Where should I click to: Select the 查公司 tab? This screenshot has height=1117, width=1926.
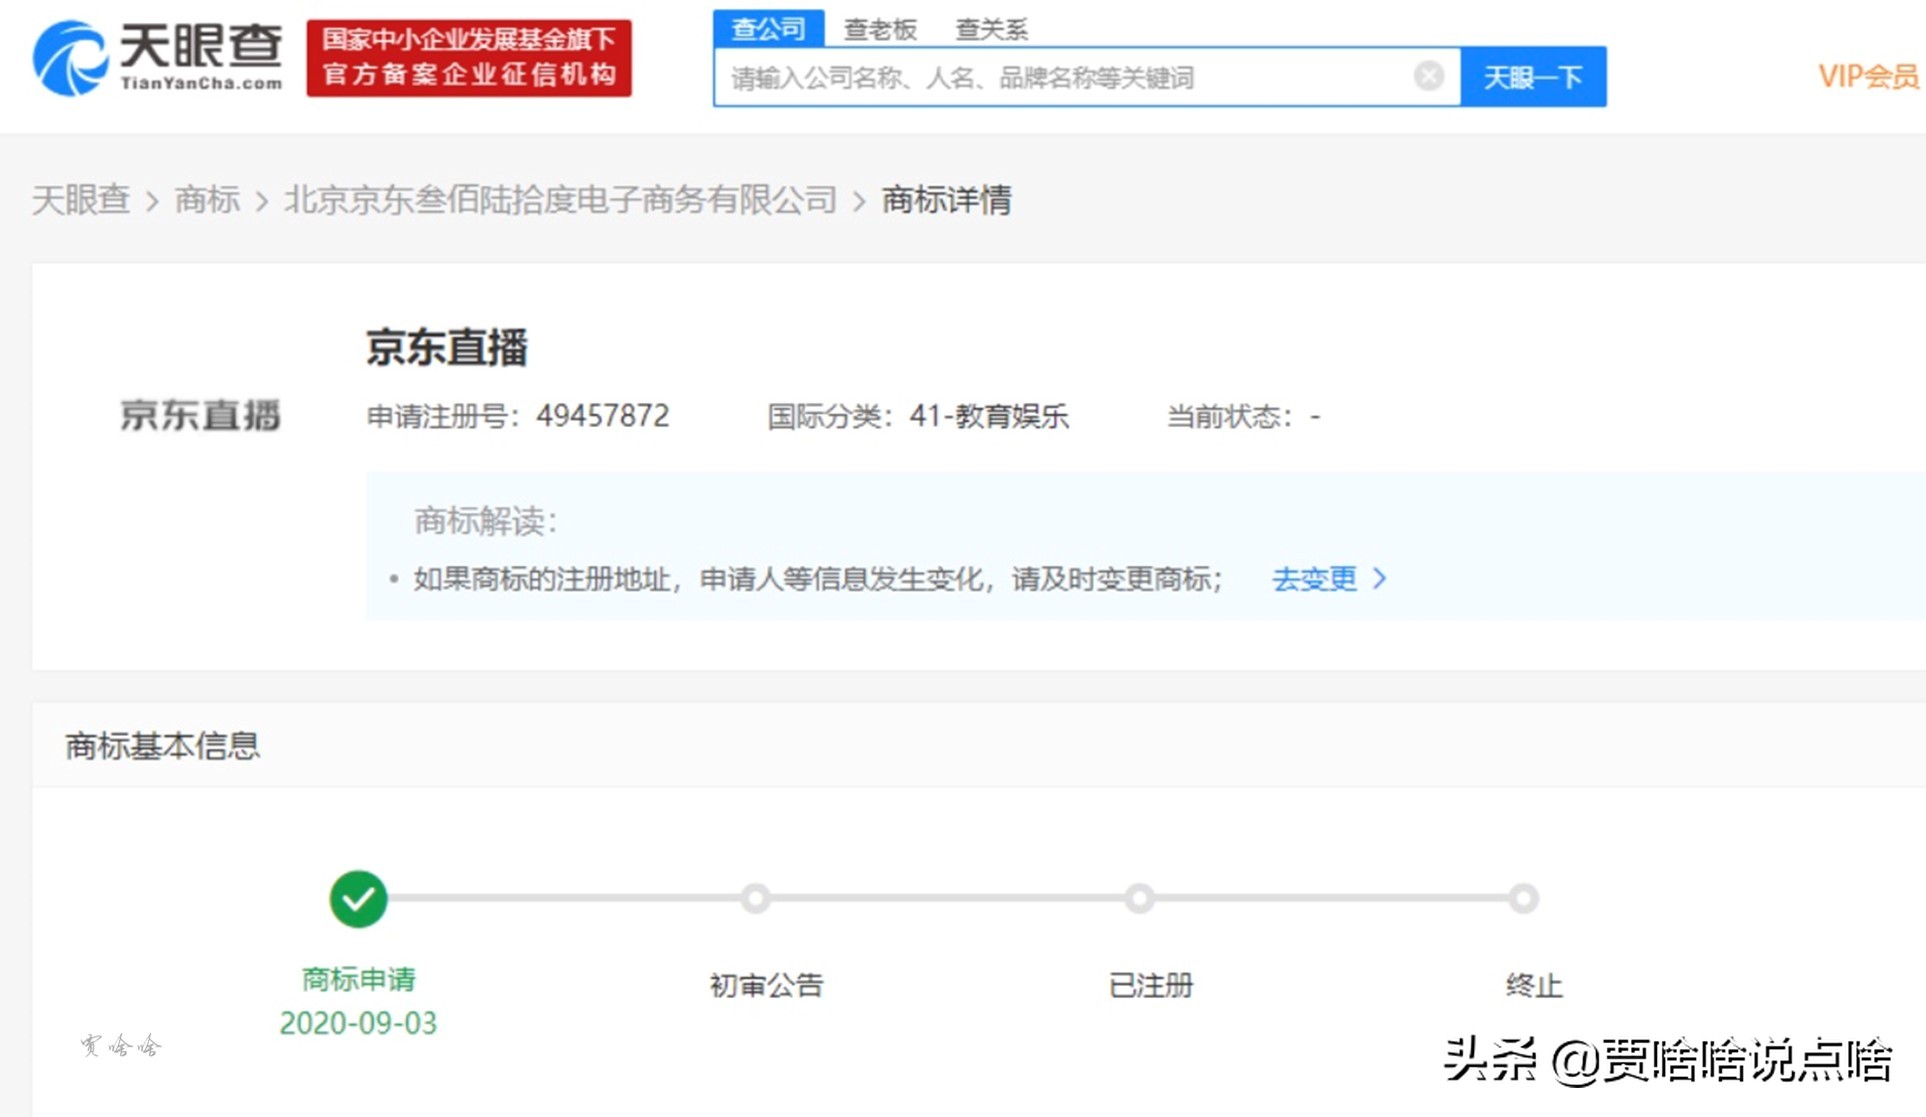pos(768,28)
